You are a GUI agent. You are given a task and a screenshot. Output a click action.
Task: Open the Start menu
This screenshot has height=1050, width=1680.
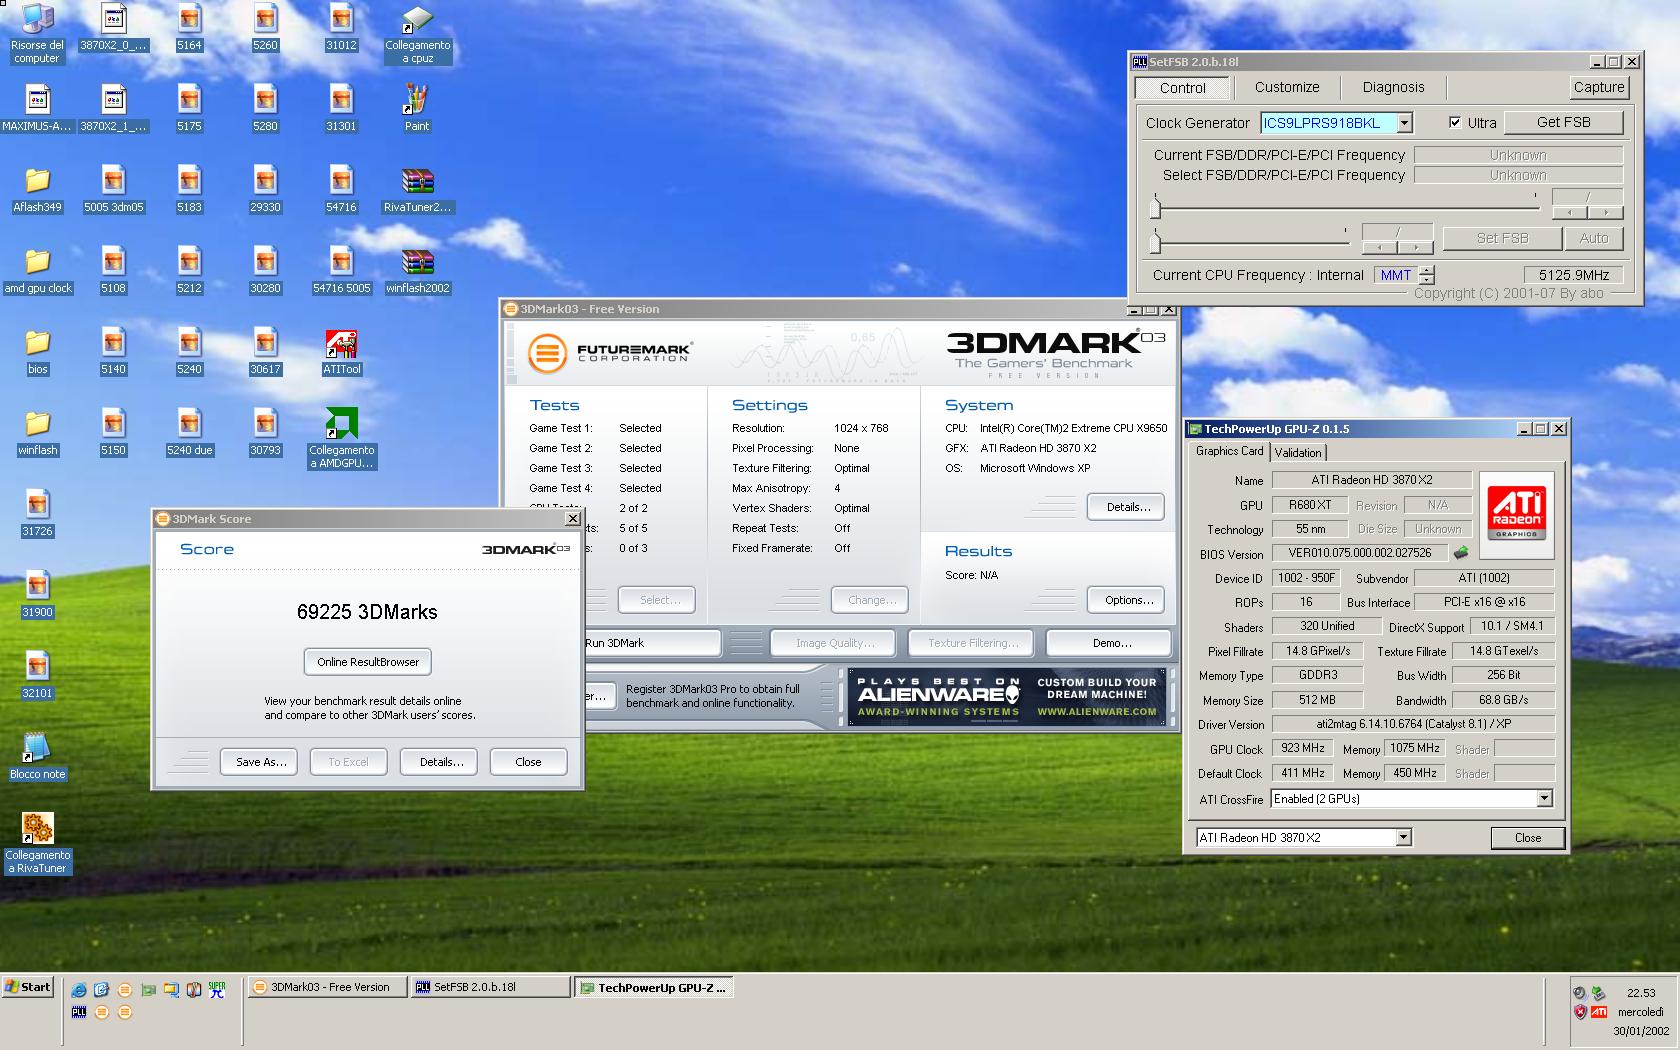pos(27,987)
